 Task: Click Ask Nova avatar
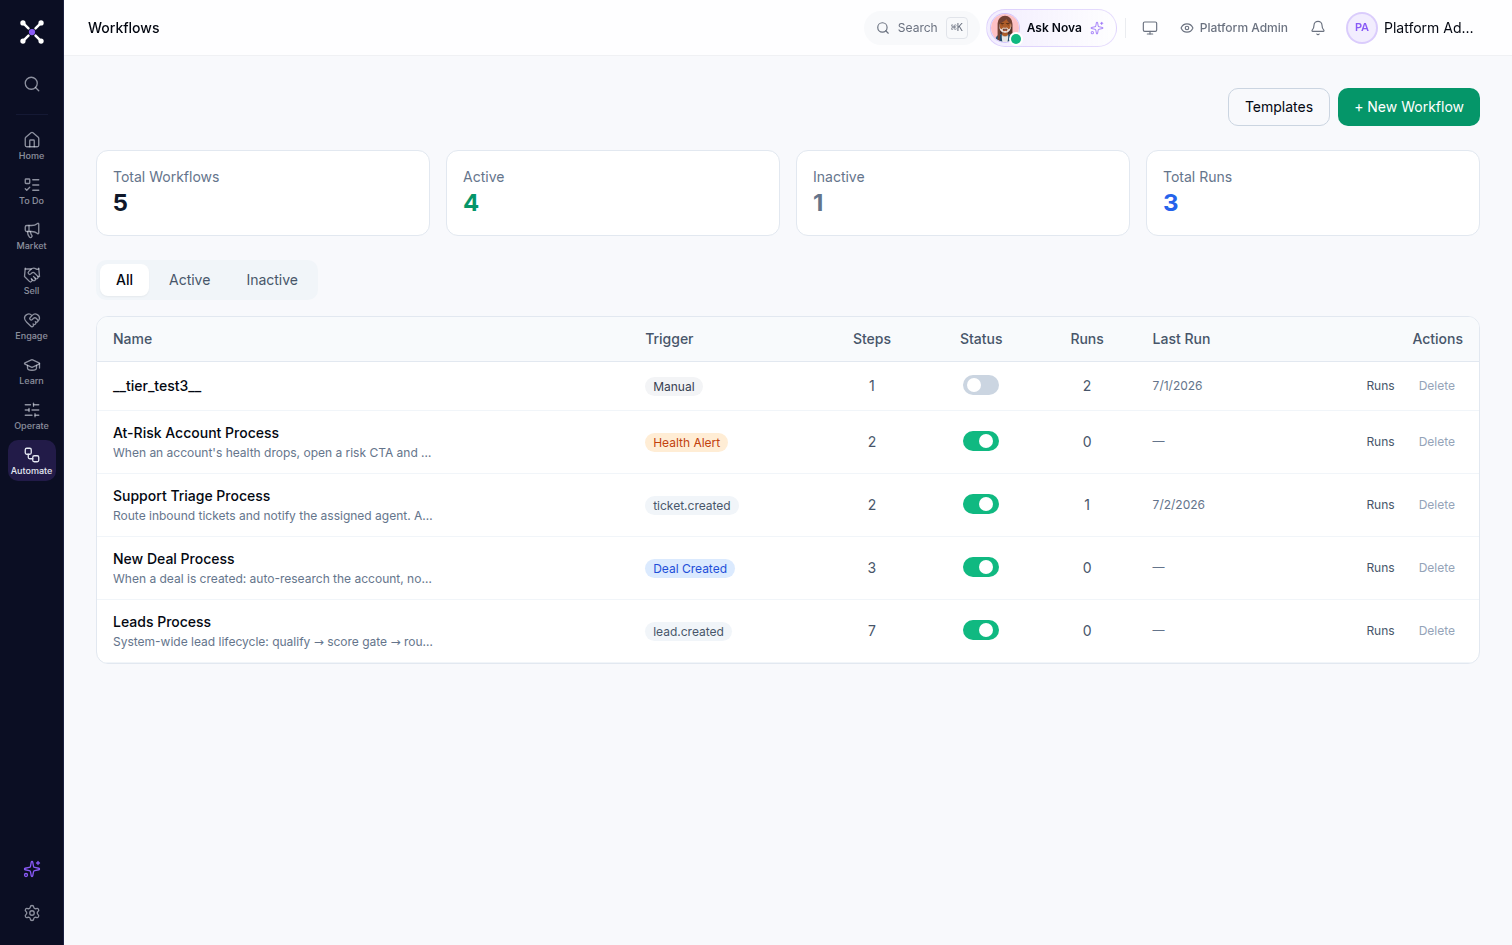click(x=1005, y=28)
